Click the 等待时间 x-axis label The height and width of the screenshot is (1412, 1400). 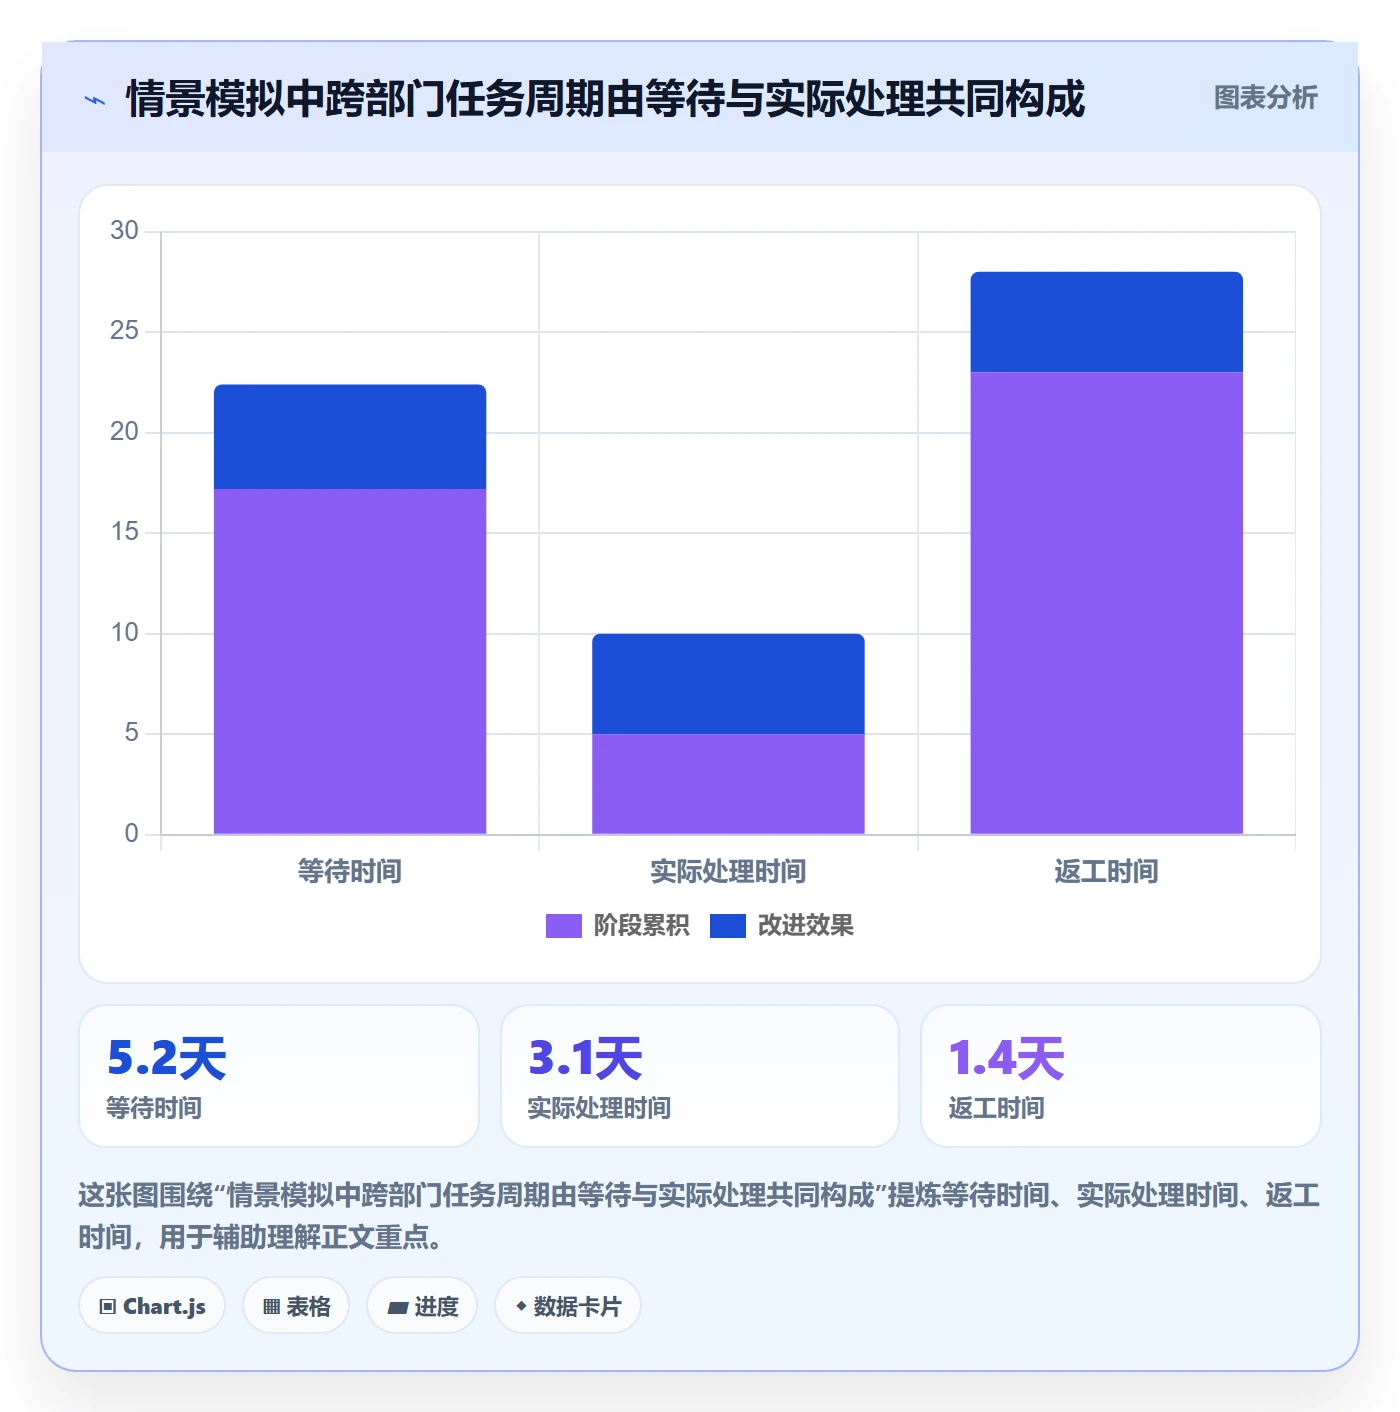pos(350,871)
